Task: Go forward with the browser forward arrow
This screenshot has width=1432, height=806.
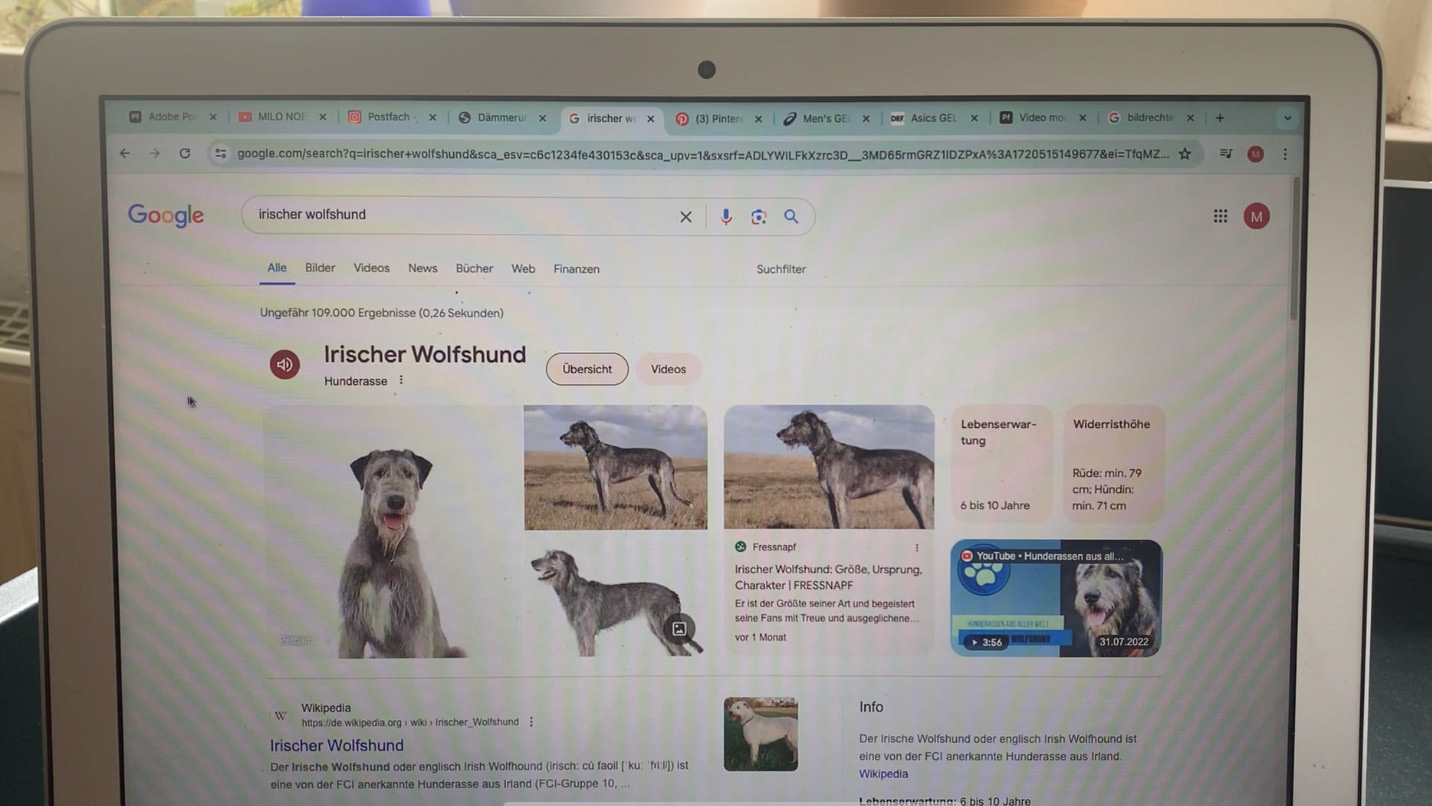Action: 154,153
